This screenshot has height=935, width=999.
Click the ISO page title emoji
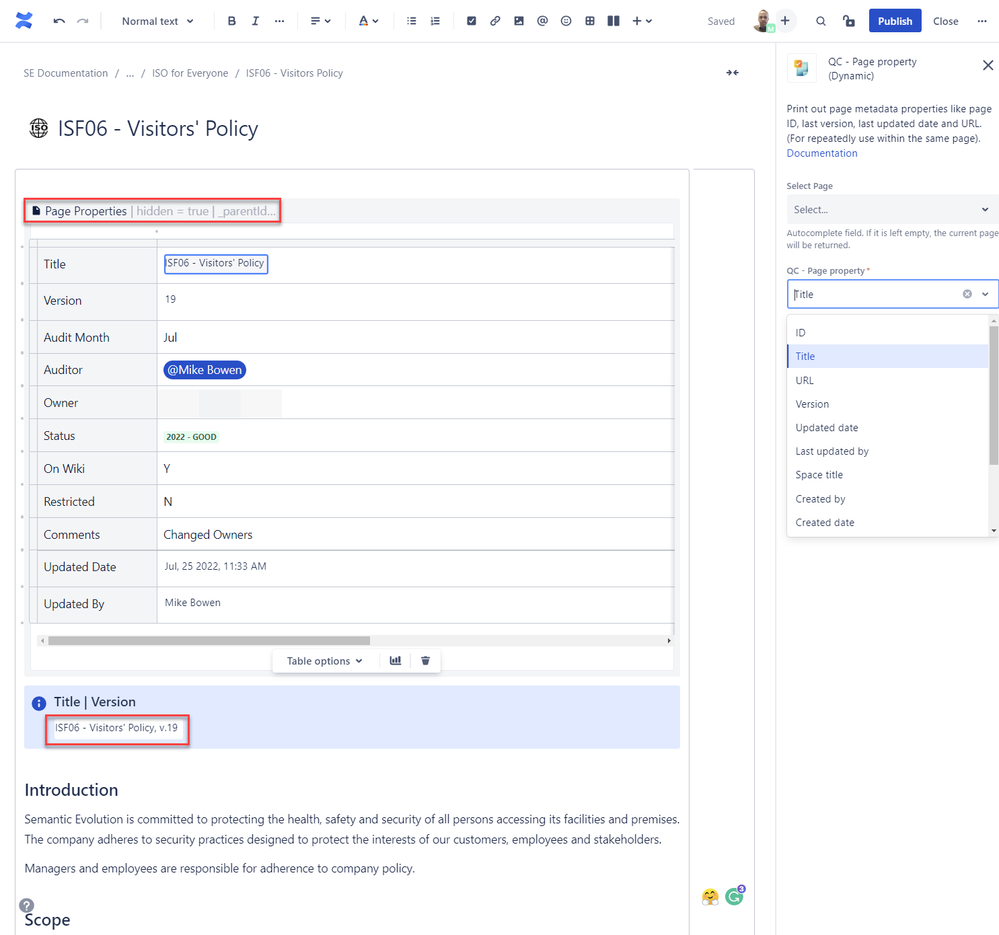click(x=39, y=128)
